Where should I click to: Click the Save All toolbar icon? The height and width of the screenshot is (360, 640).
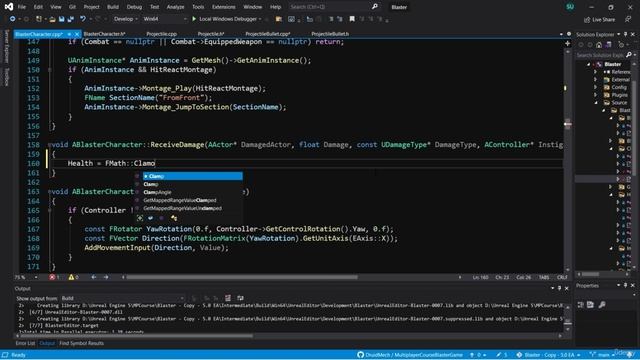pos(71,19)
